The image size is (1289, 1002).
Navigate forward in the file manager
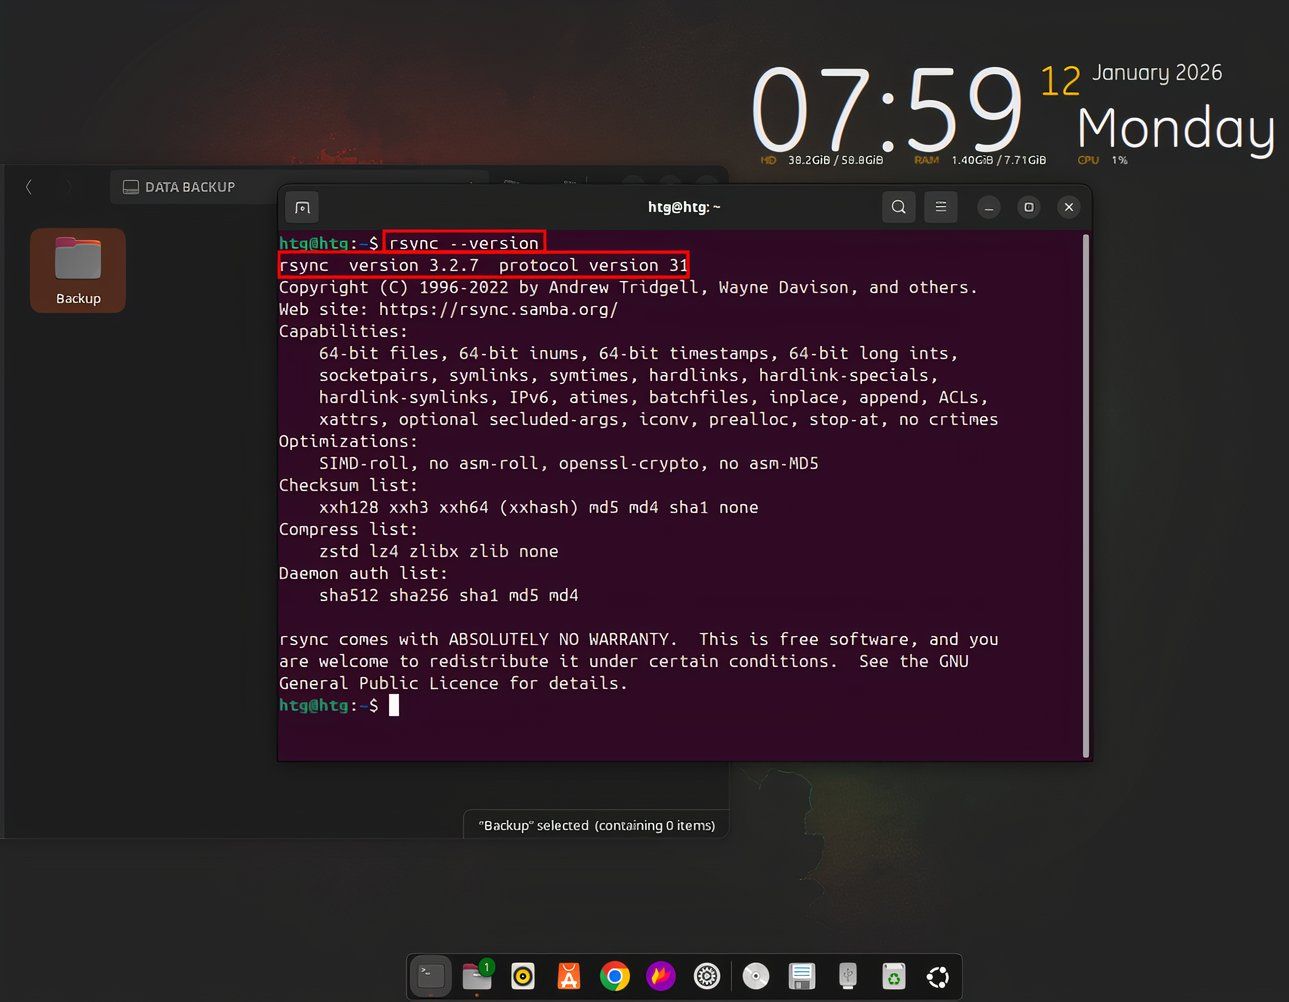coord(67,187)
